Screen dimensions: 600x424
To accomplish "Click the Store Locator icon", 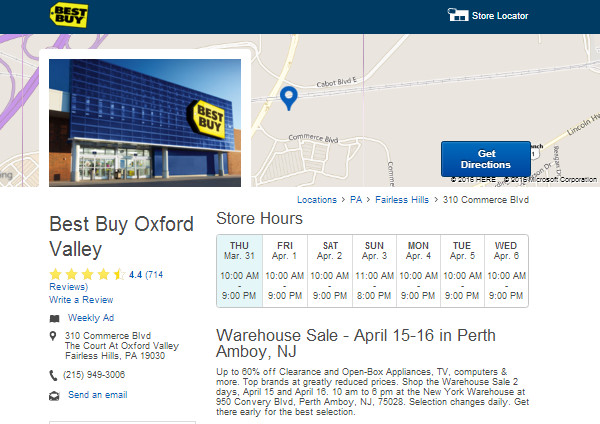I will point(456,16).
